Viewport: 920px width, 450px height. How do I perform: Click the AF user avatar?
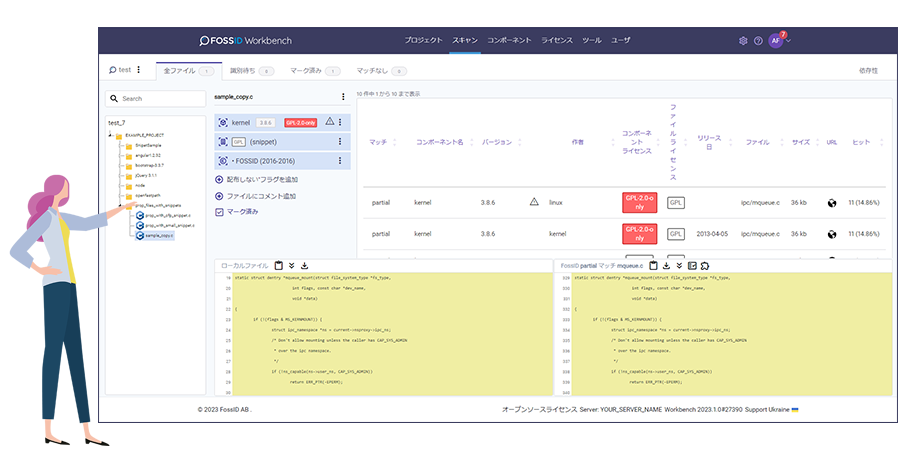(x=776, y=40)
